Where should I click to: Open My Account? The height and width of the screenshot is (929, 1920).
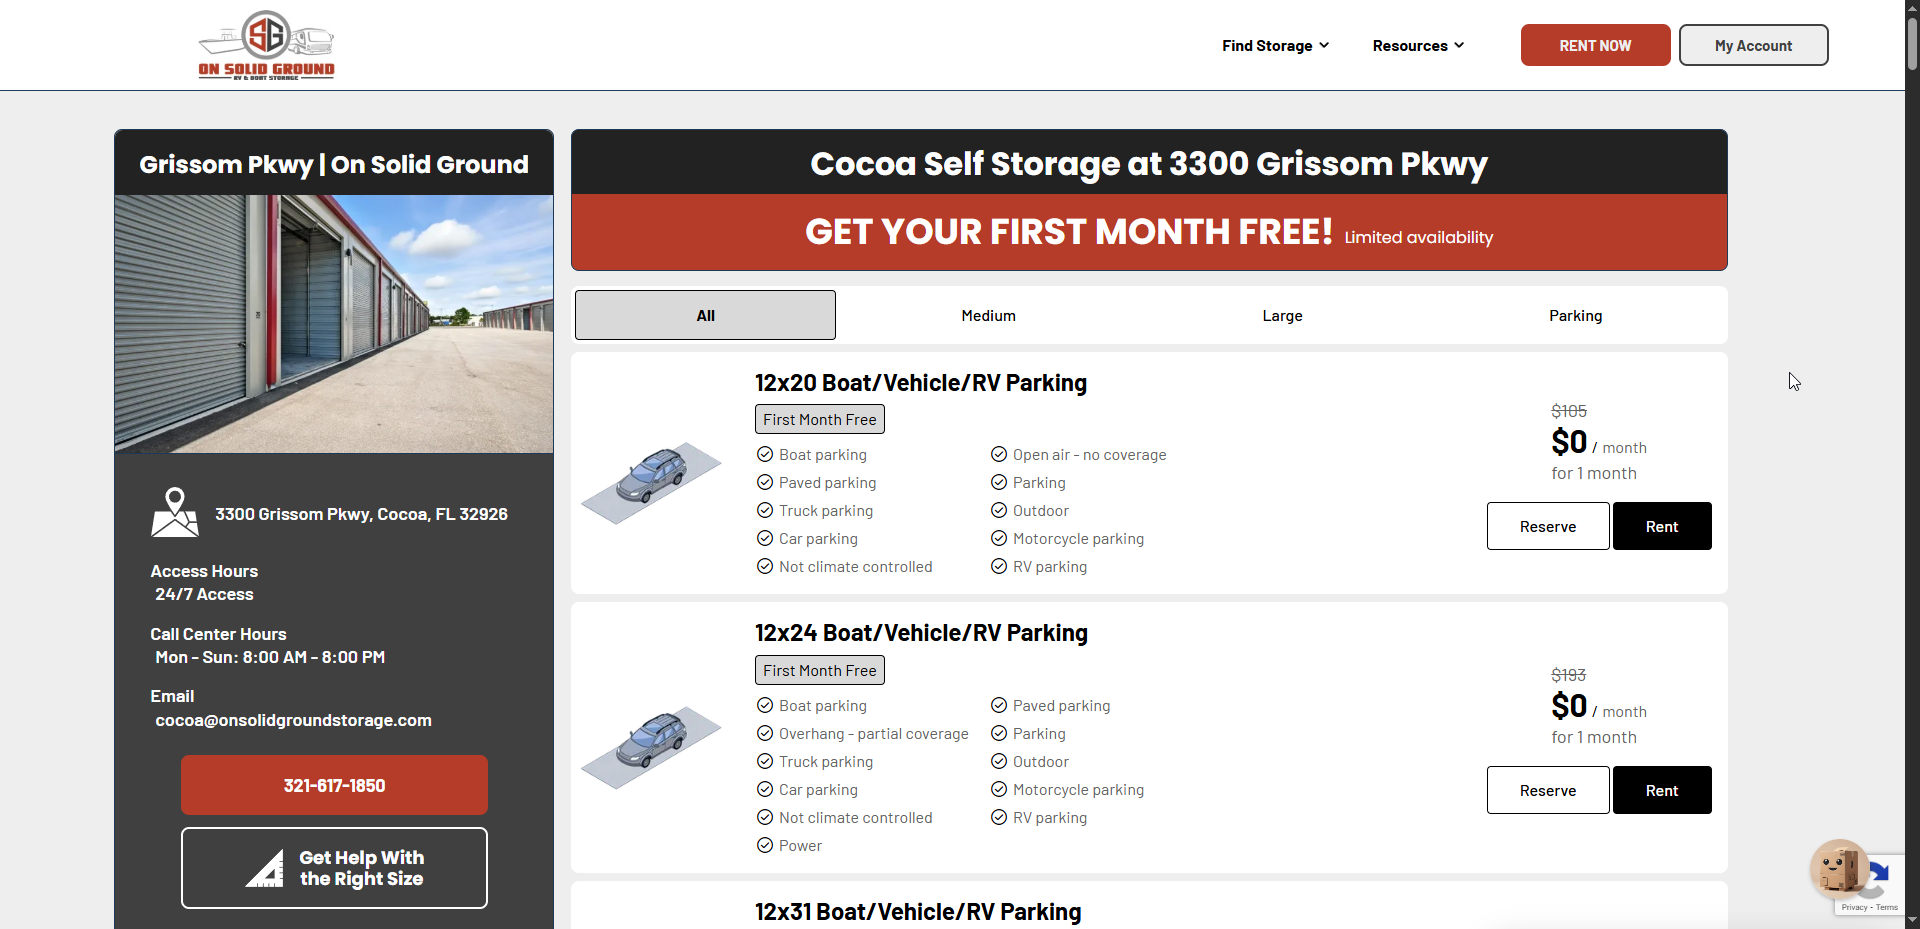click(x=1753, y=46)
